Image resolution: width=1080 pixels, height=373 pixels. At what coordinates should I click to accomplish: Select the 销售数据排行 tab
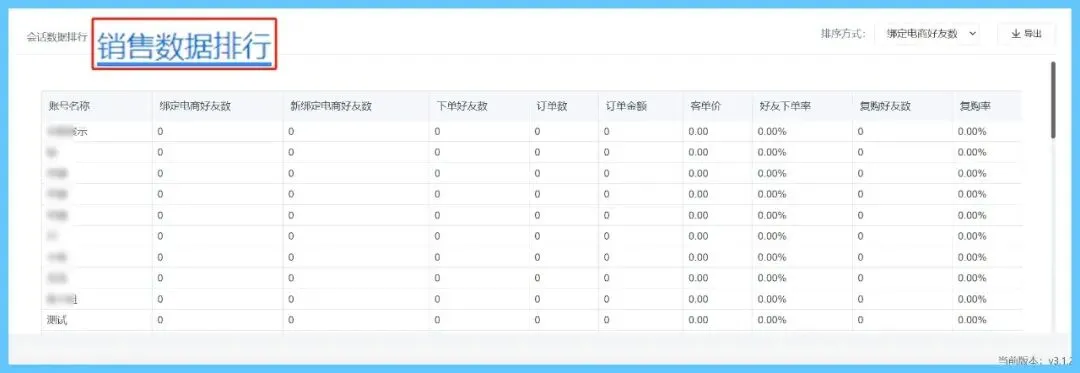pyautogui.click(x=184, y=47)
